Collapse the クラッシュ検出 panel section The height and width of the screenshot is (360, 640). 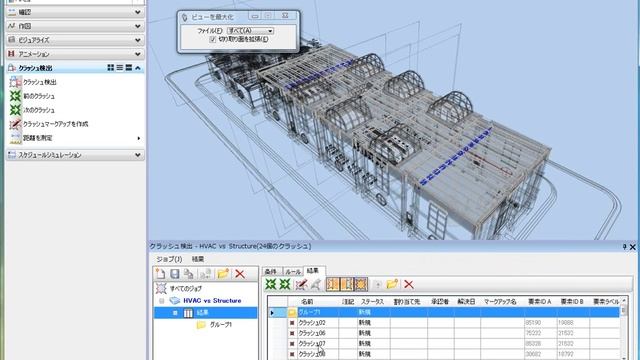(x=138, y=68)
